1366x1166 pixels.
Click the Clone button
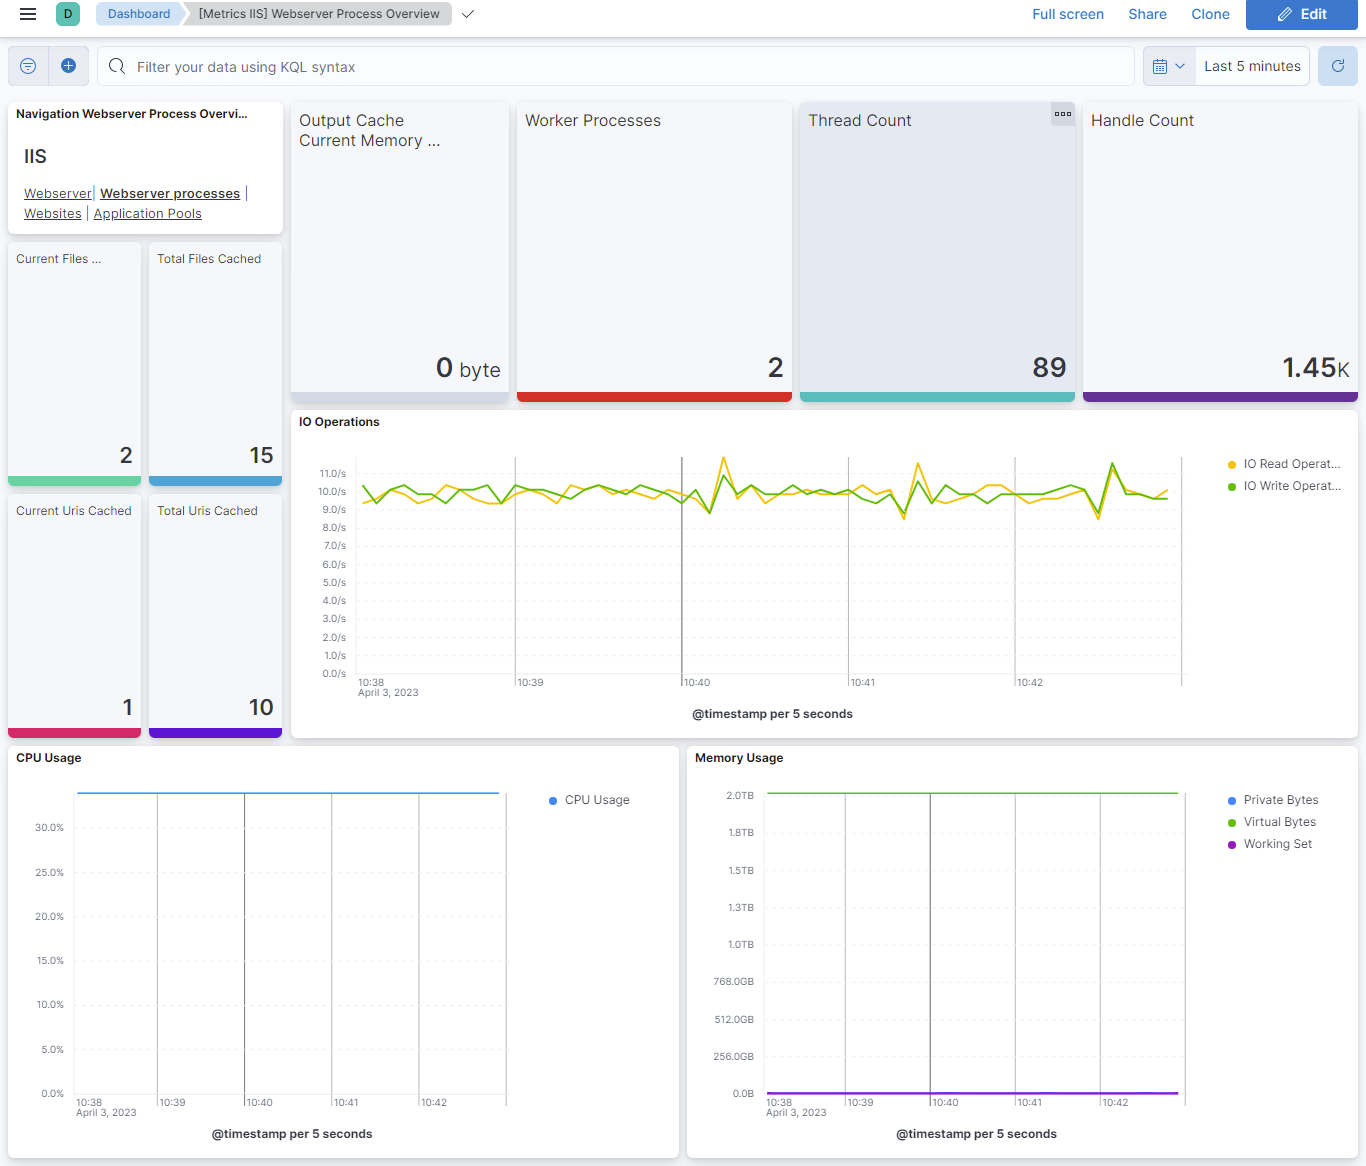pos(1210,14)
